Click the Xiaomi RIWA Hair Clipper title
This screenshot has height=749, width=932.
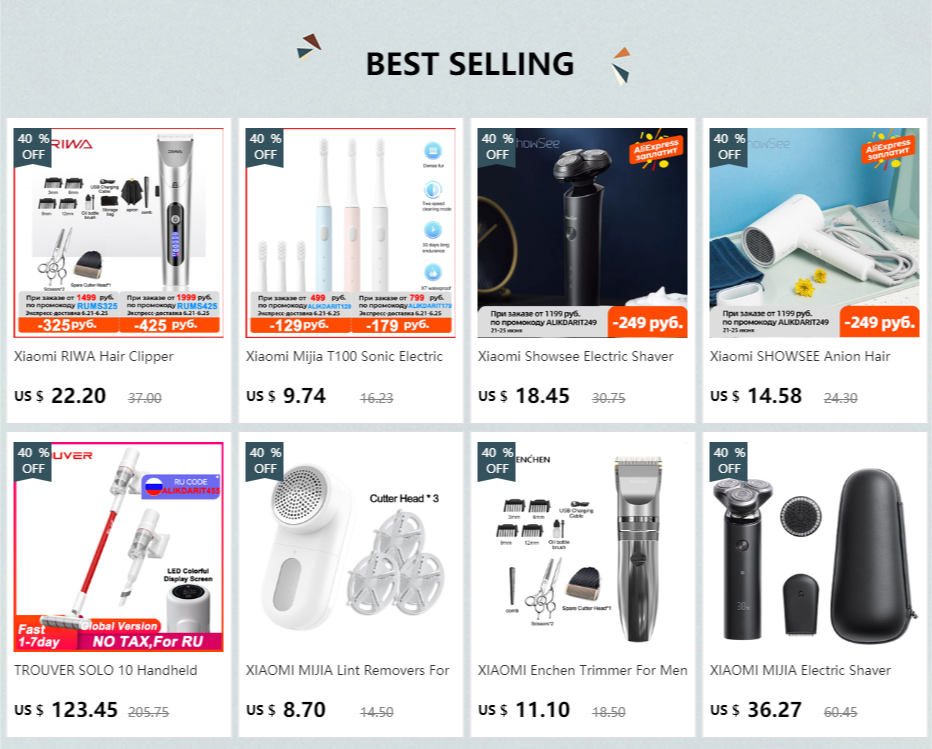94,357
